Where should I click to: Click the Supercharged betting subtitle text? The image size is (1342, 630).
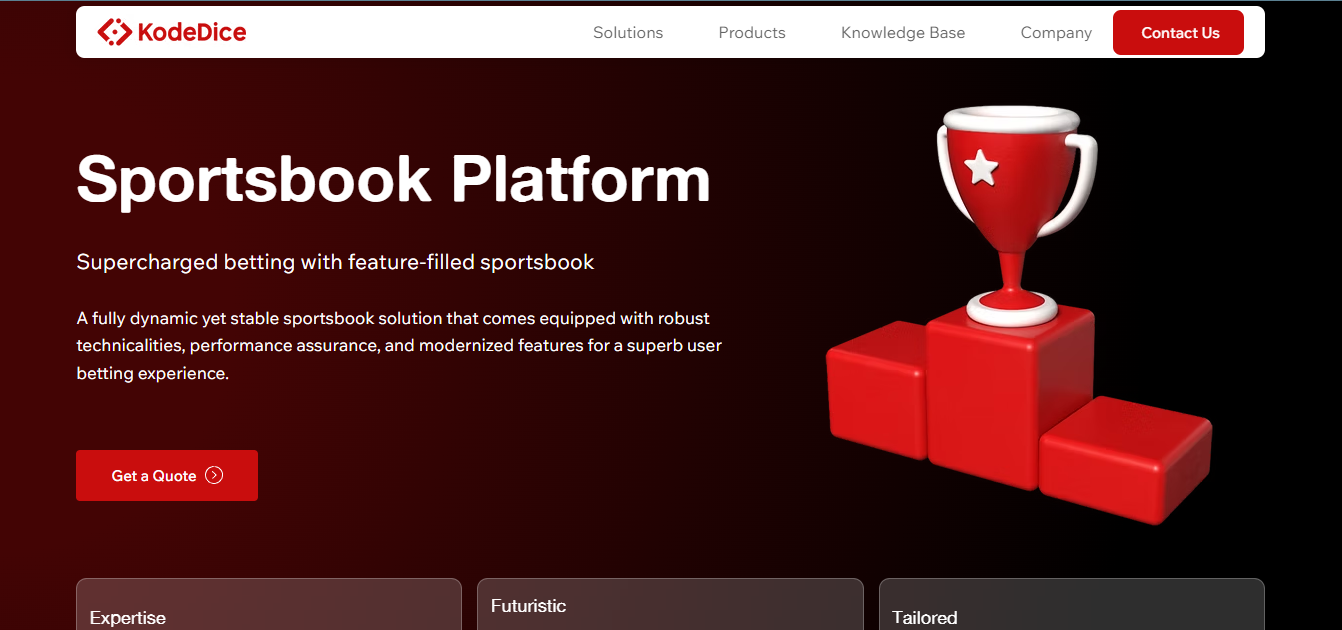[x=336, y=262]
